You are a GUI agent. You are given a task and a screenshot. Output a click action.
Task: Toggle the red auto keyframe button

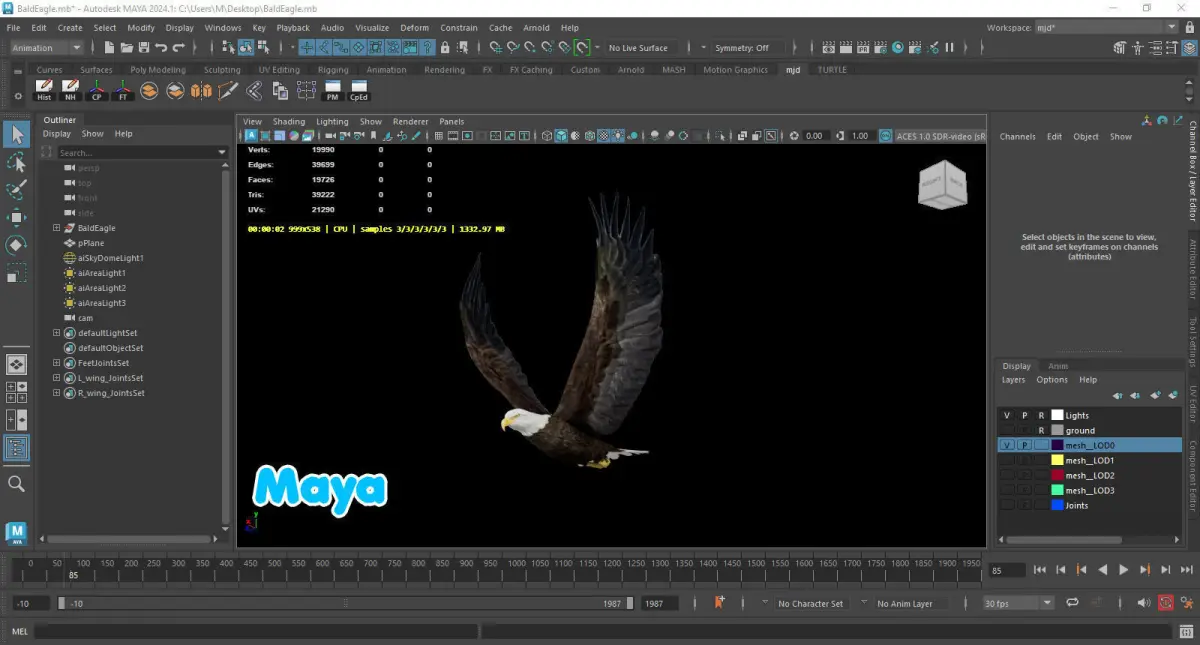1166,603
